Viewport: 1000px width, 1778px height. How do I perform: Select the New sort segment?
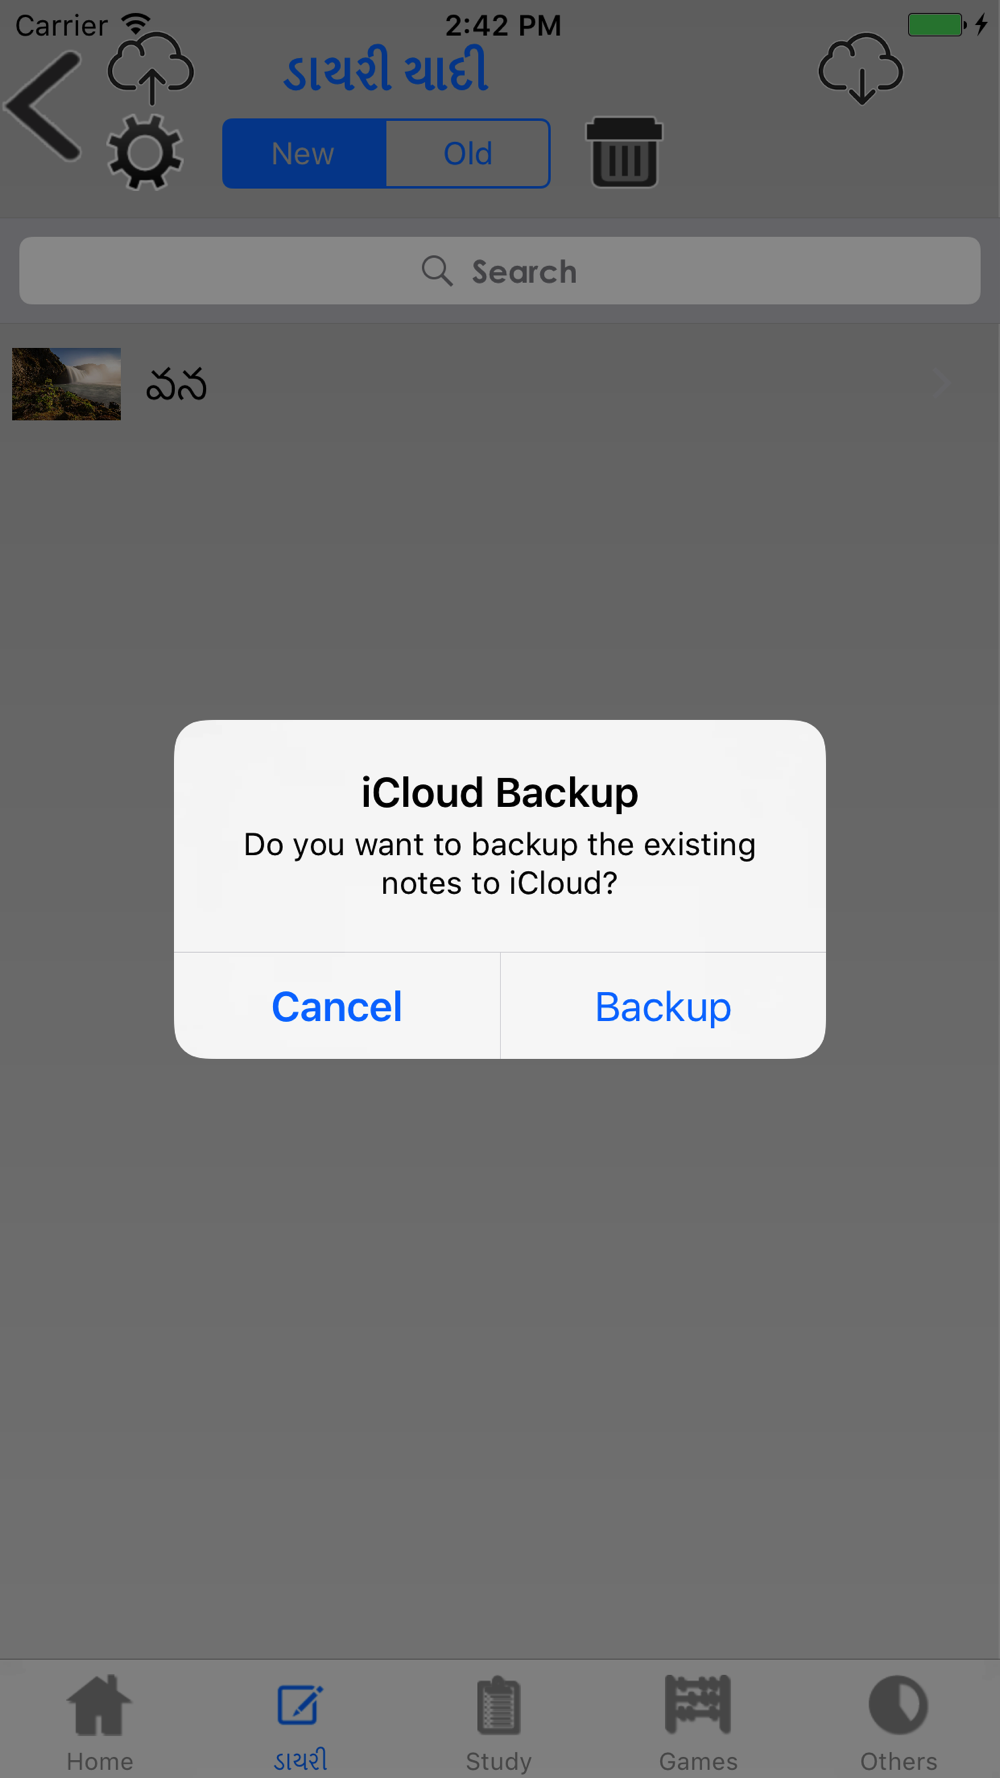click(304, 154)
